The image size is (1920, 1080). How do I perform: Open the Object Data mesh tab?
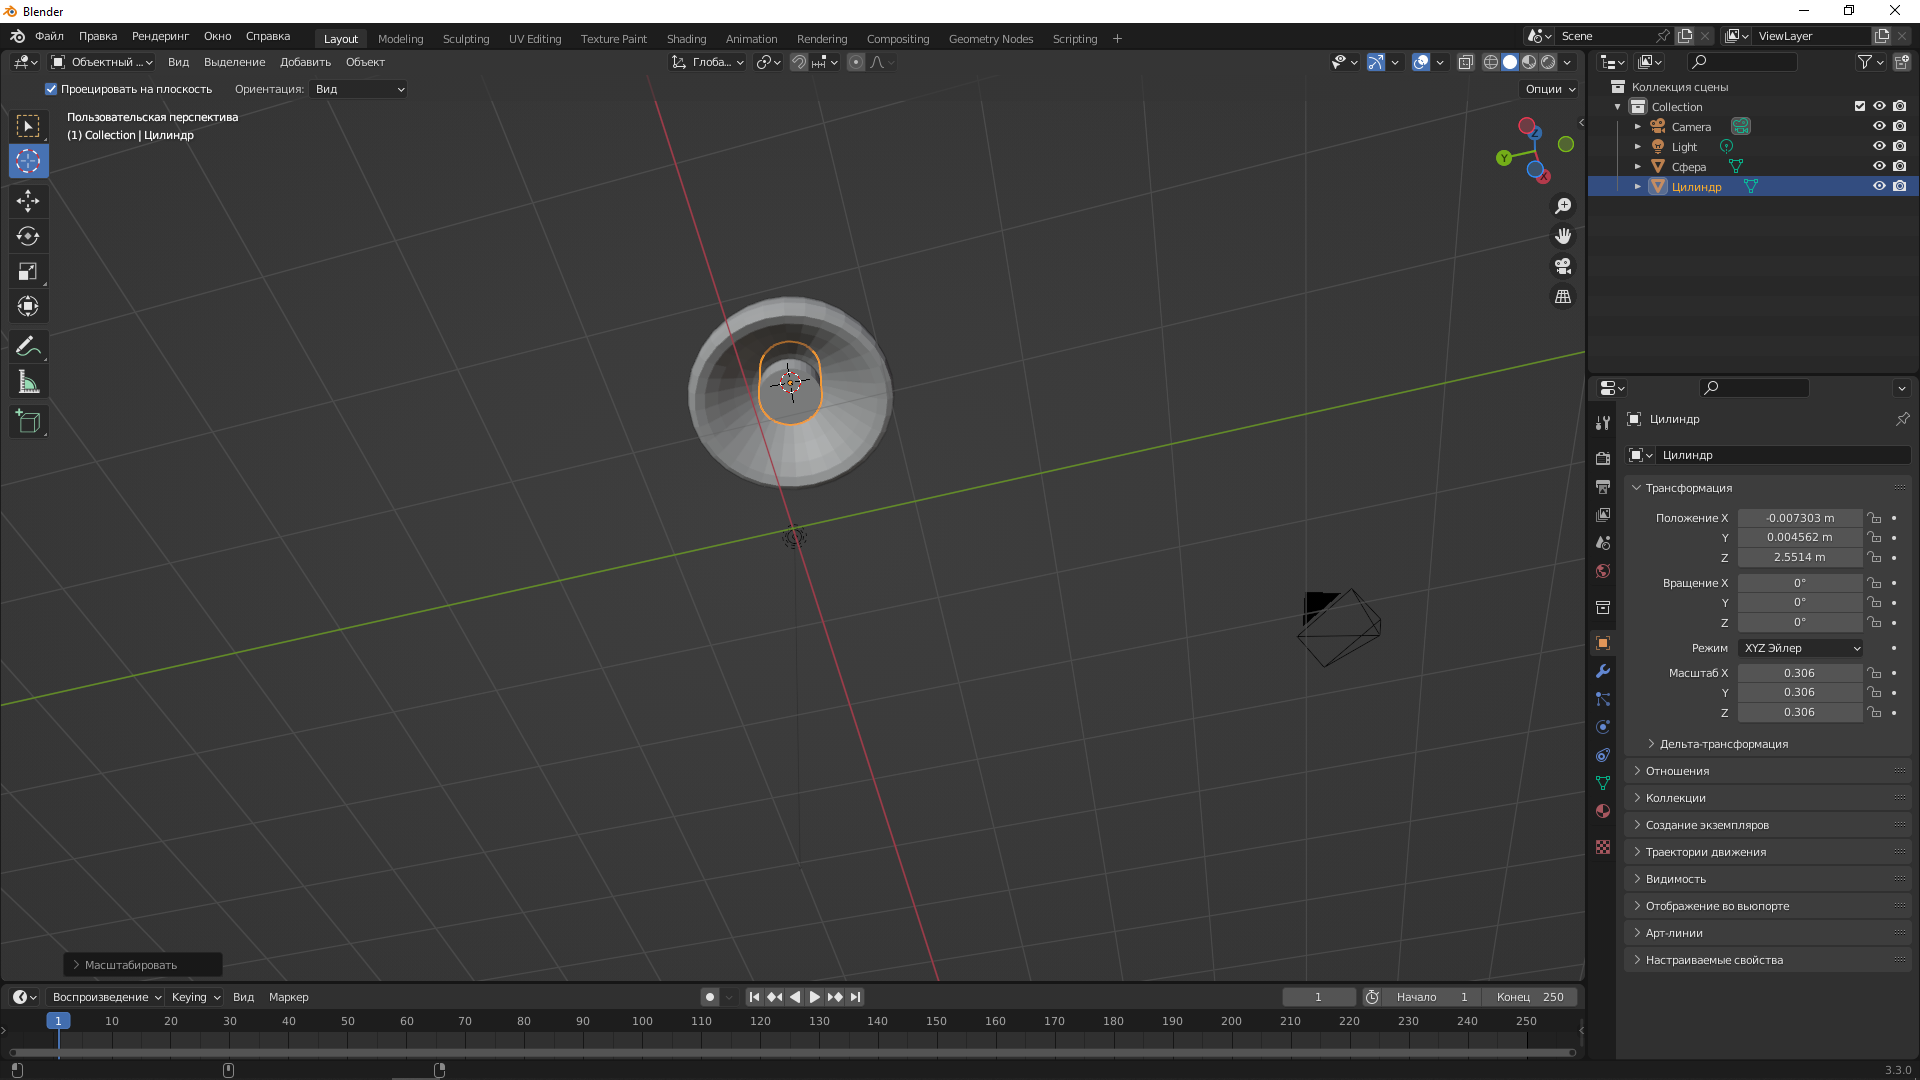[1603, 783]
